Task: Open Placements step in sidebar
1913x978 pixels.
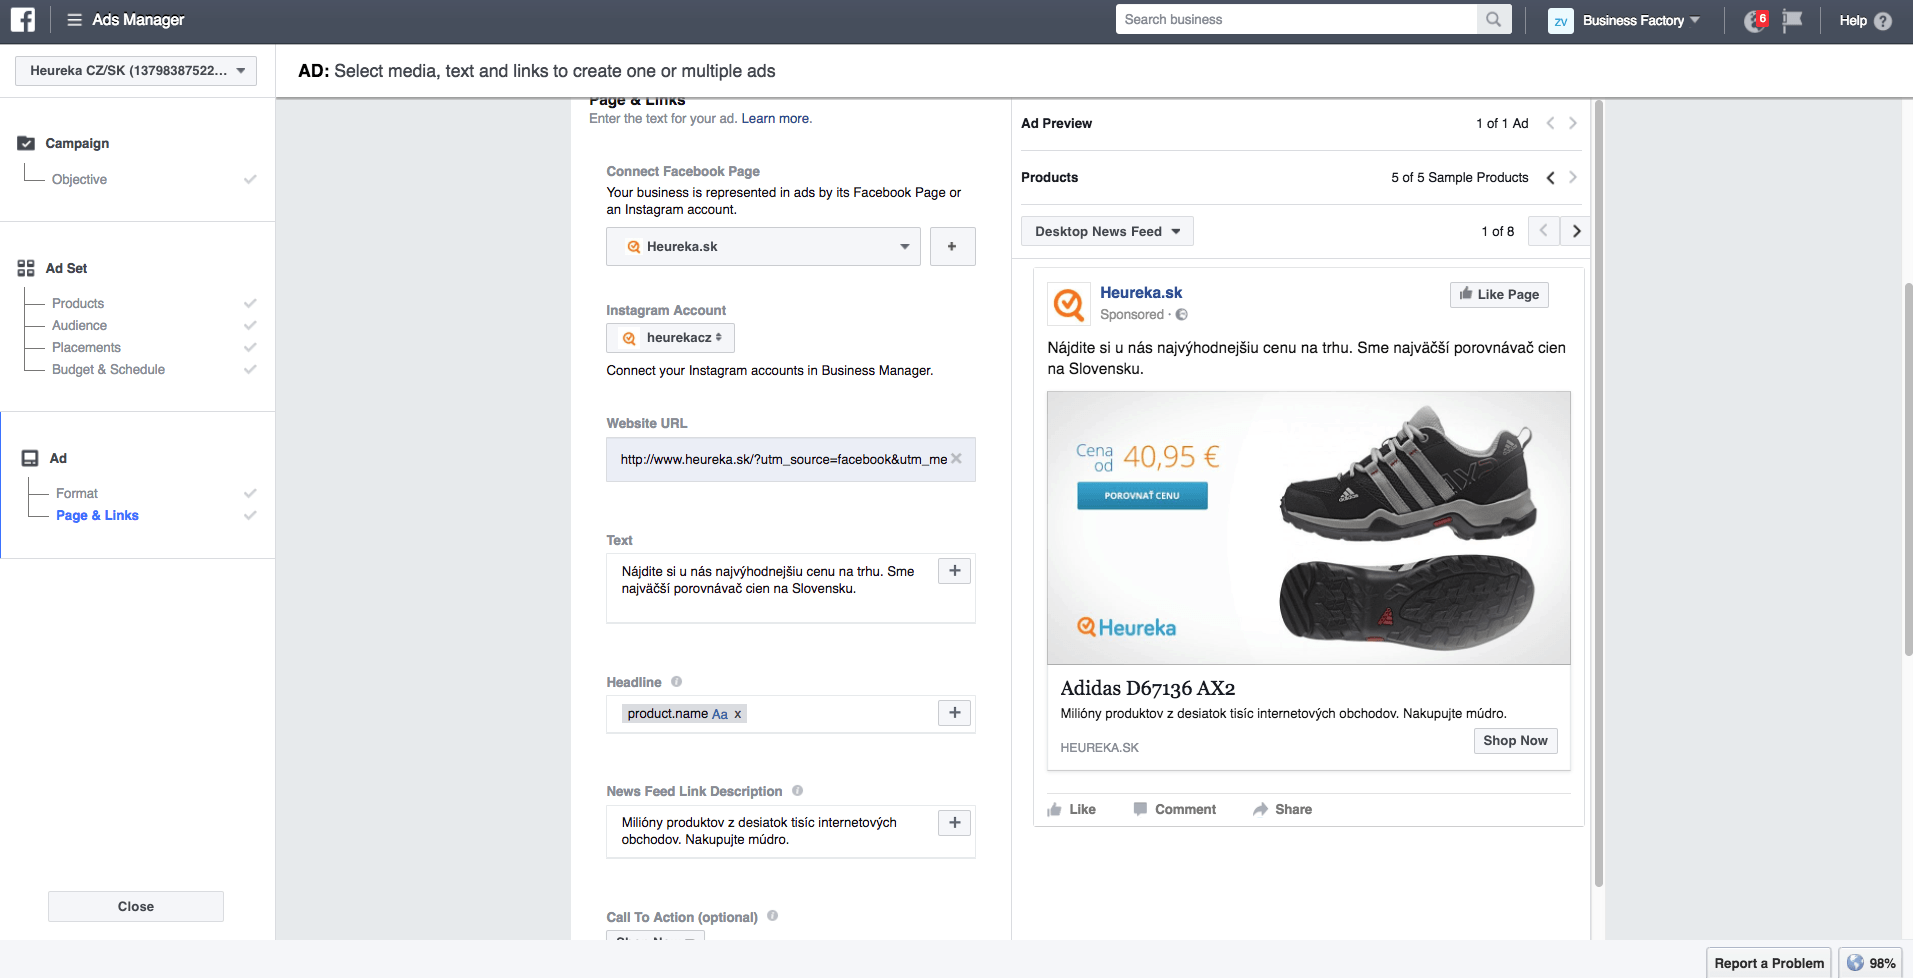Action: tap(86, 347)
